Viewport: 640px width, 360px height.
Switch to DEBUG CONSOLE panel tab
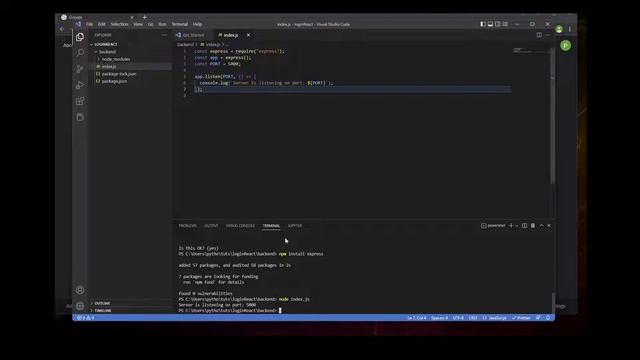(x=240, y=226)
